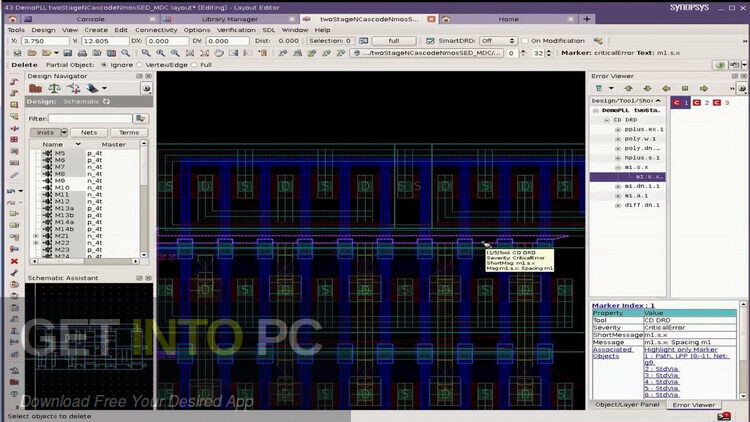Click the Terms button

129,133
